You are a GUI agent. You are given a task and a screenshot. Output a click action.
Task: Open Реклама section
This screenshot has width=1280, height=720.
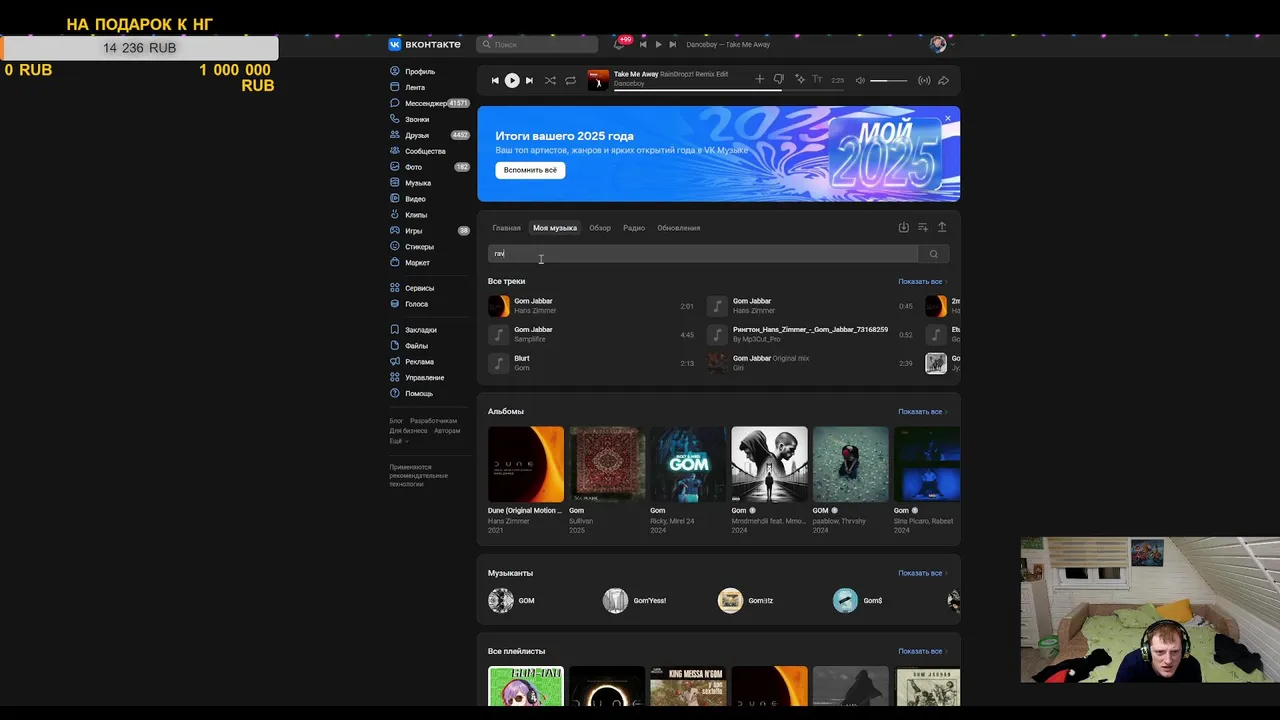[419, 362]
